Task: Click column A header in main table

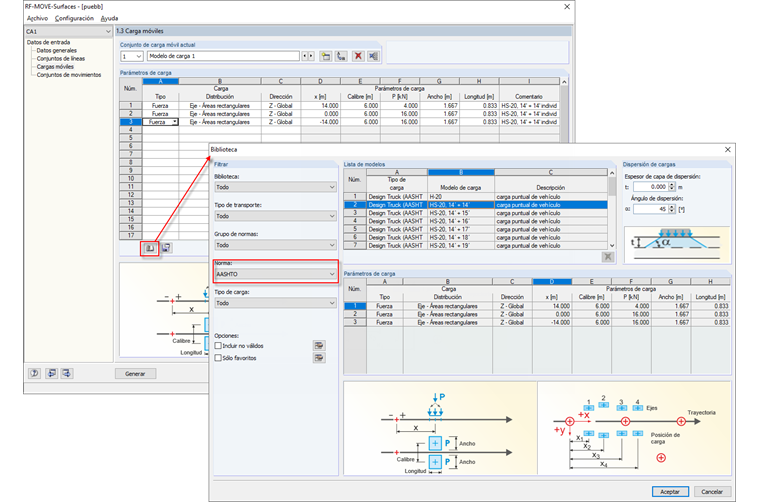Action: click(160, 81)
